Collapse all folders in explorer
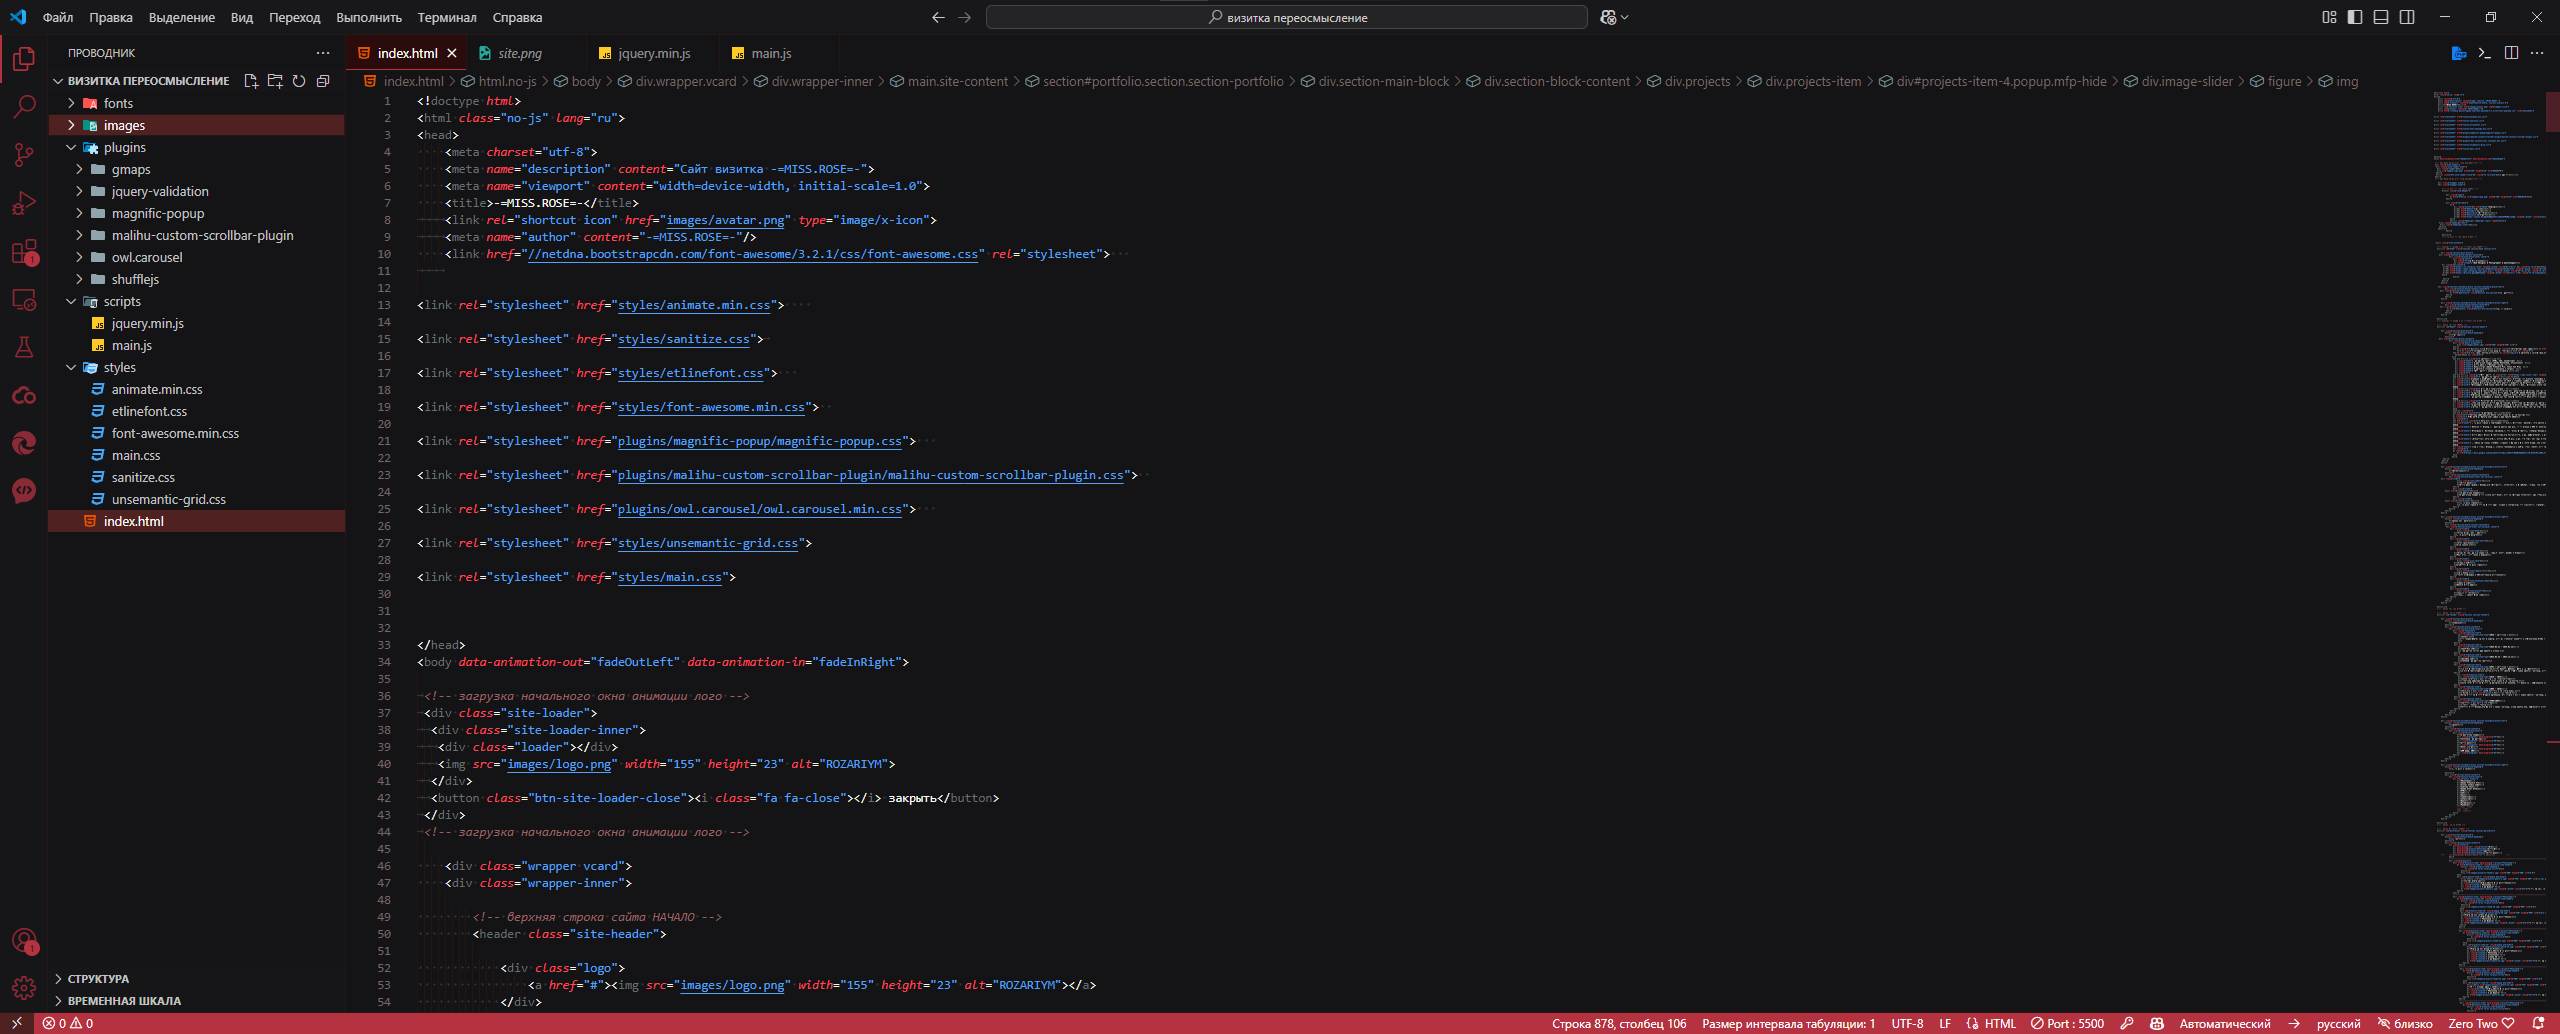The image size is (2560, 1034). [x=323, y=81]
